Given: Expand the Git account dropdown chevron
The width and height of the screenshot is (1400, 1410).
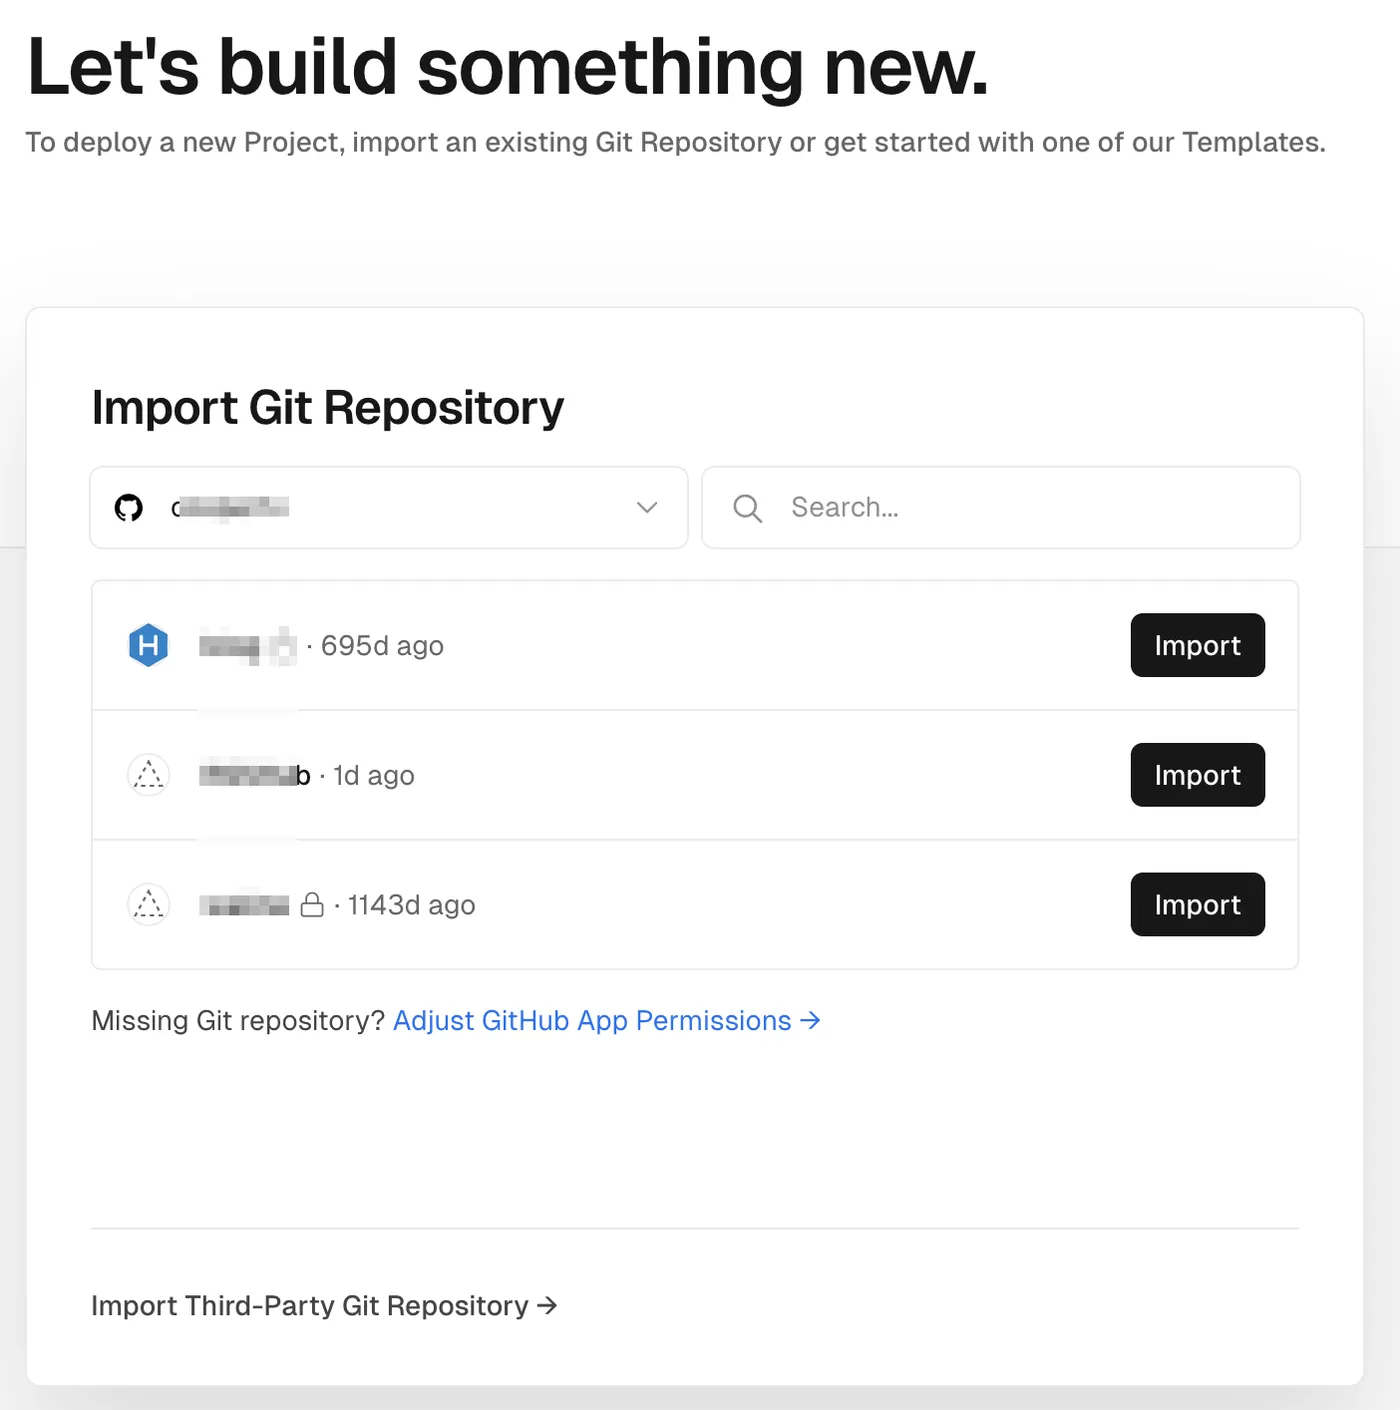Looking at the screenshot, I should click(647, 508).
